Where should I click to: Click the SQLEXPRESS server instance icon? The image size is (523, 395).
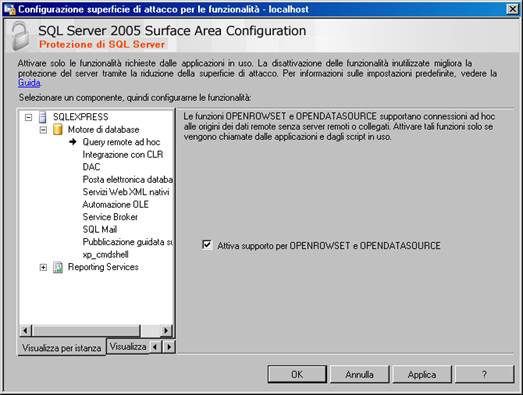point(43,117)
